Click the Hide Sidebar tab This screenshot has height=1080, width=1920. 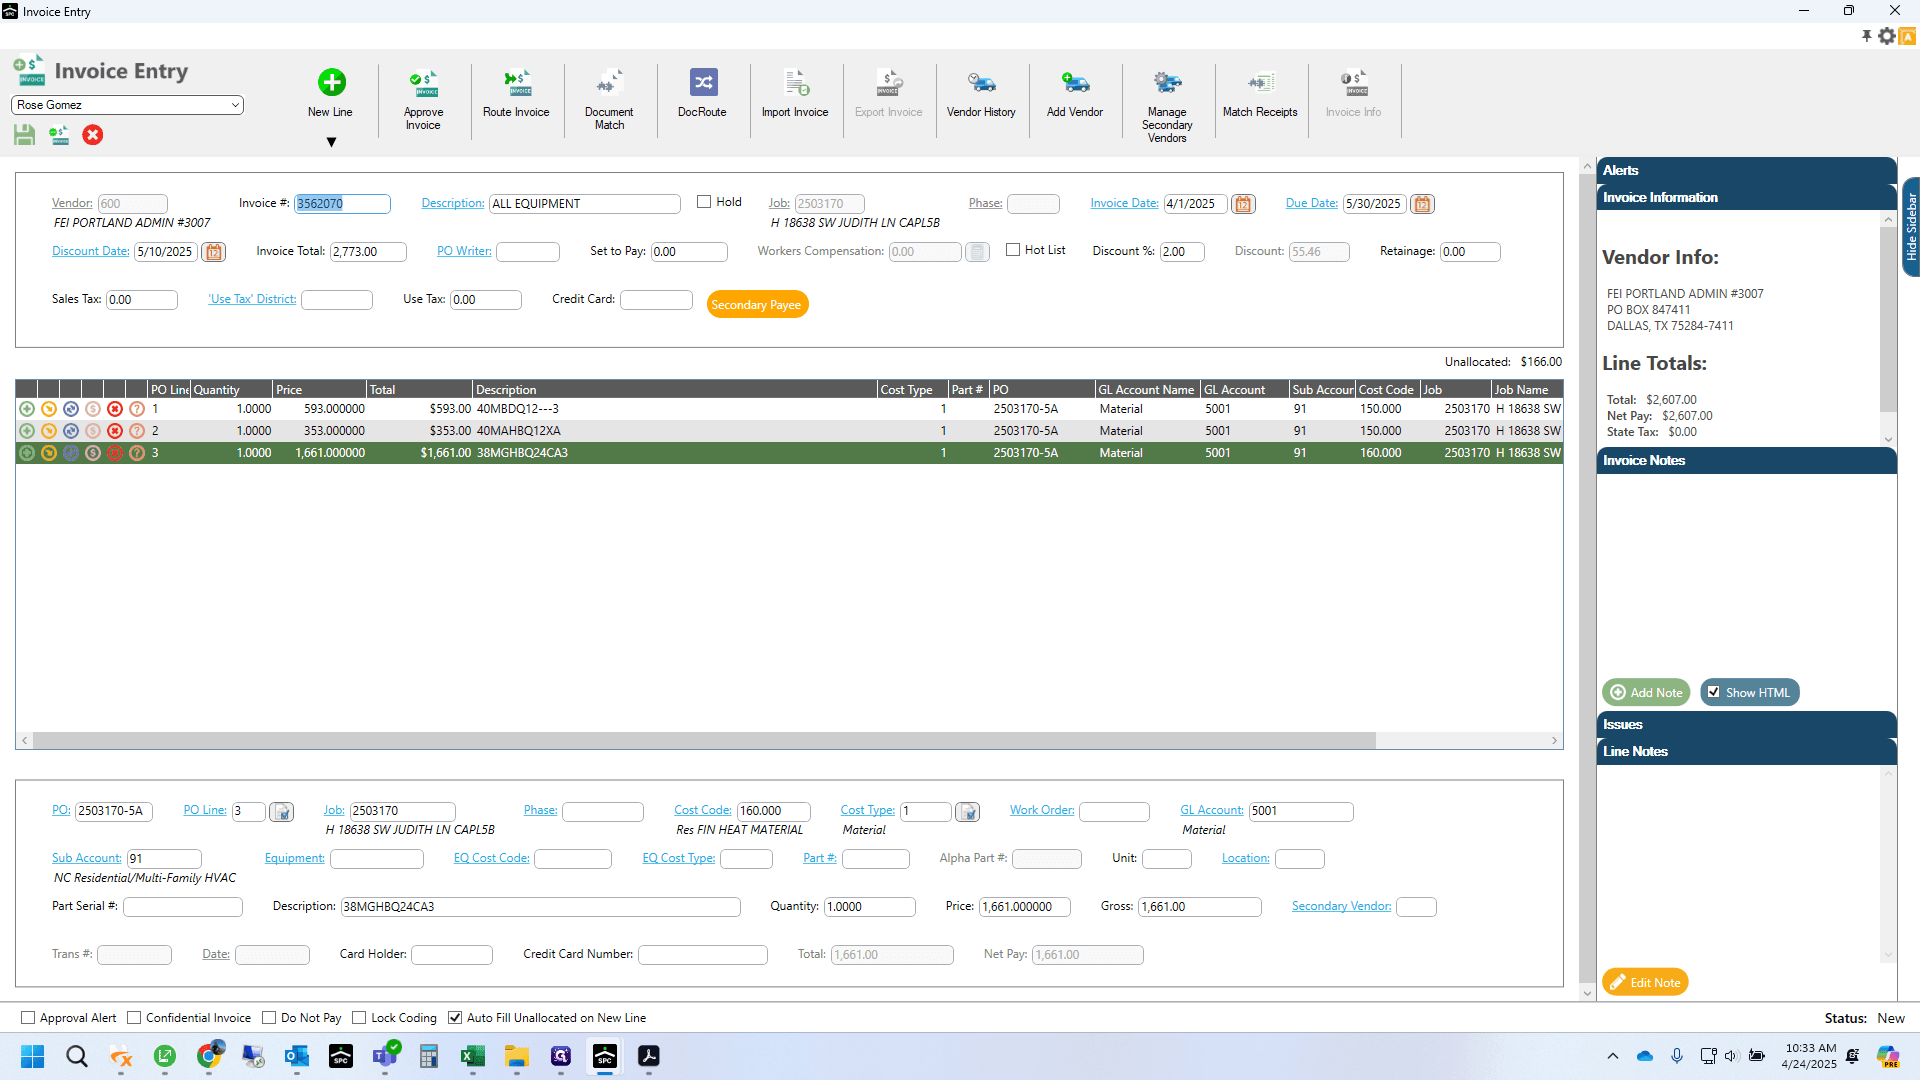tap(1911, 227)
